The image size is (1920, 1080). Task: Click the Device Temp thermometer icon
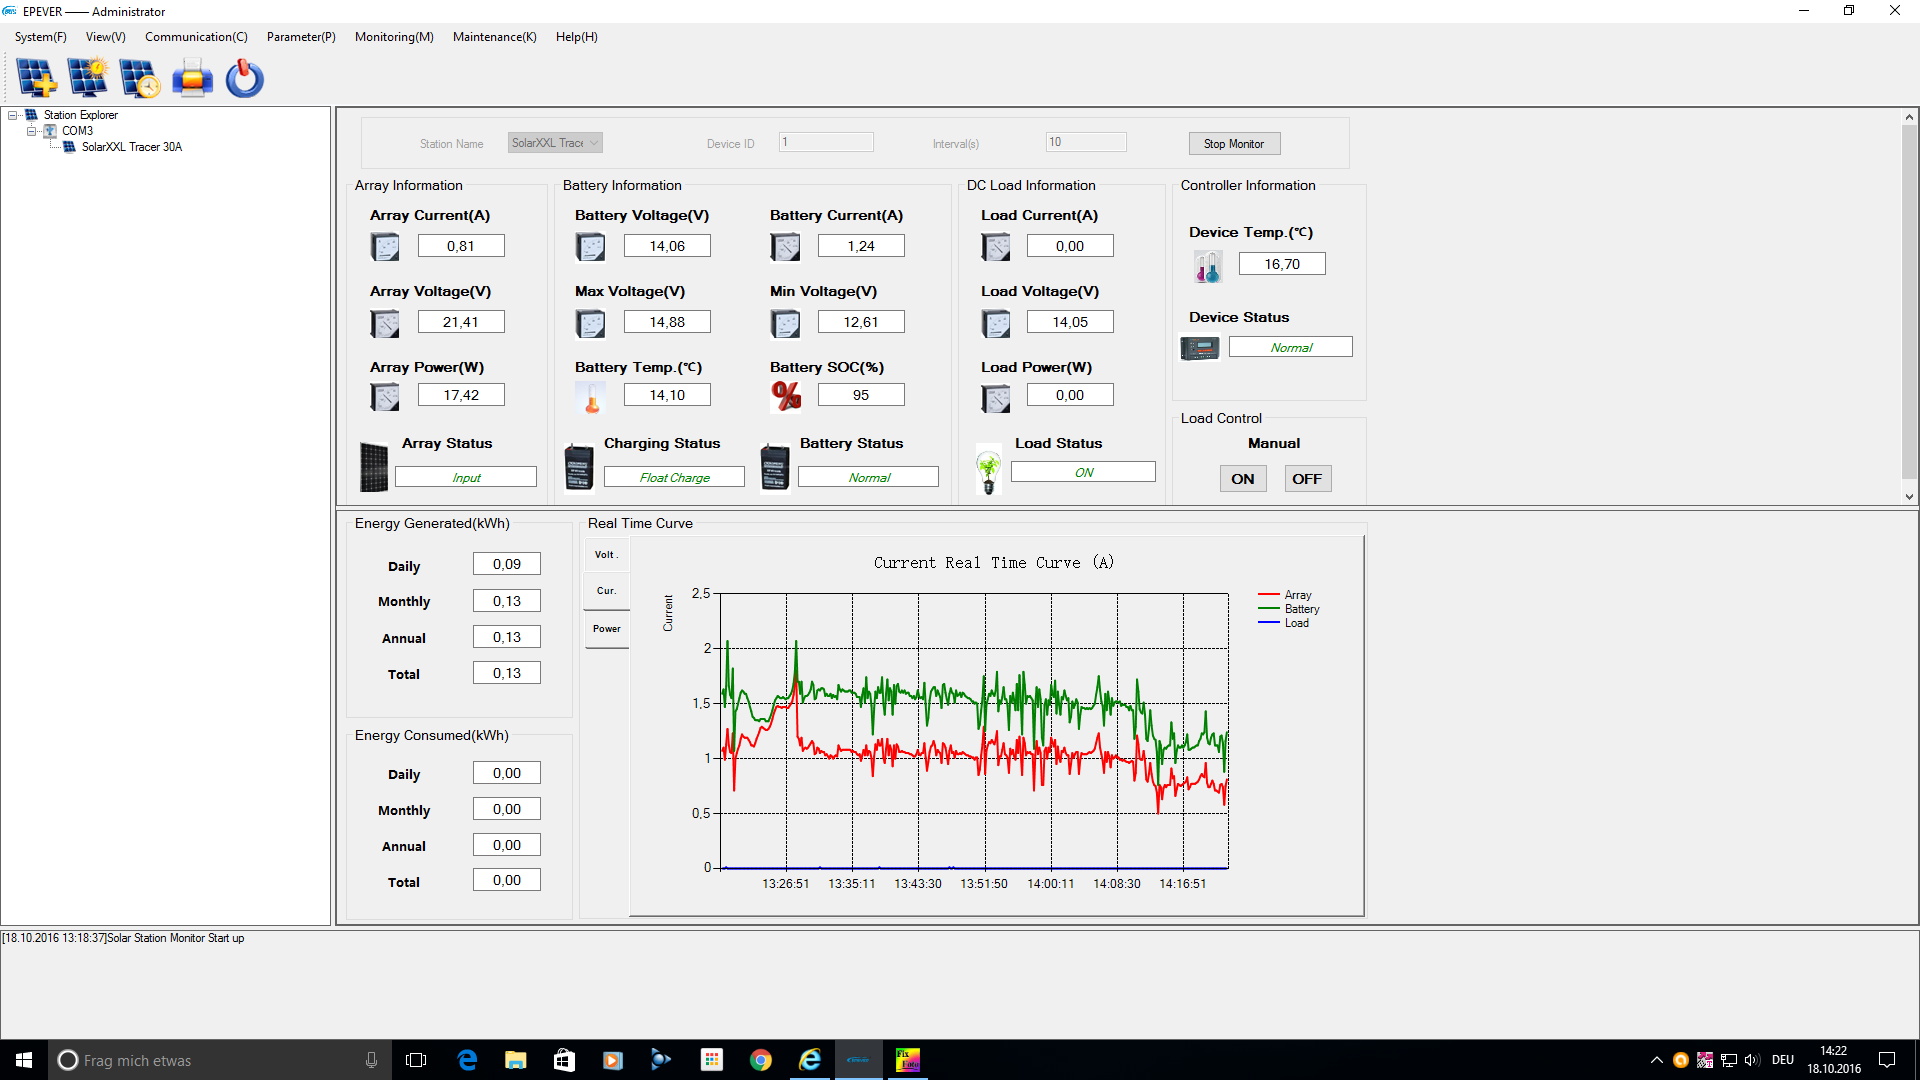1208,266
